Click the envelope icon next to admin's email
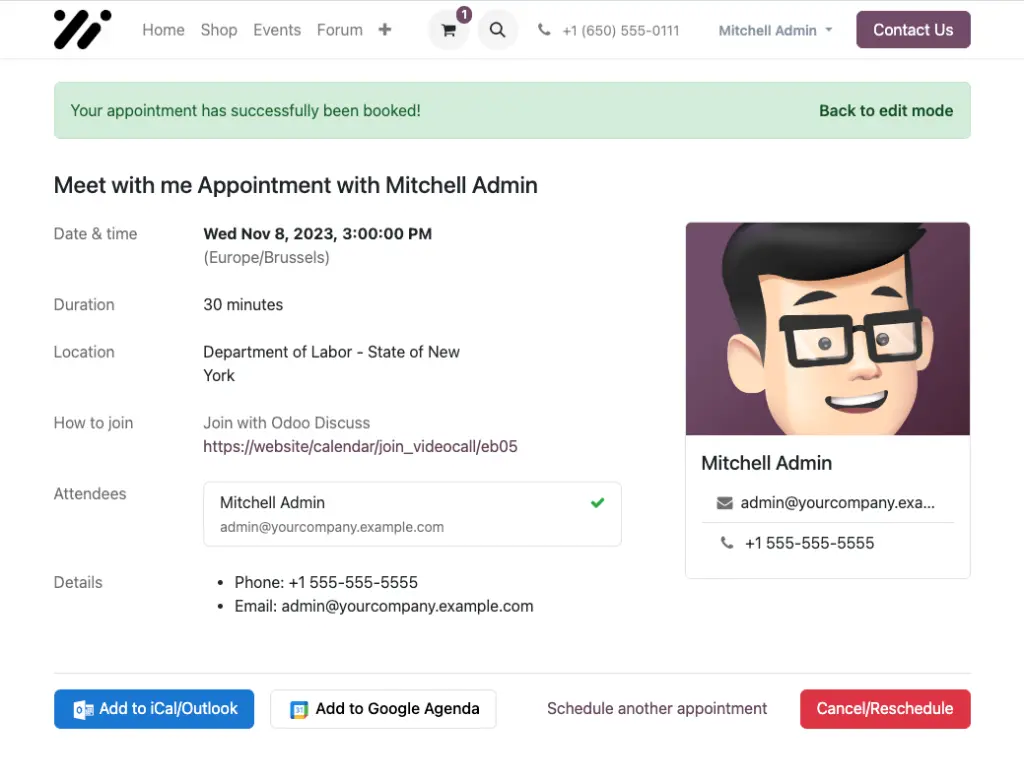Image resolution: width=1024 pixels, height=781 pixels. [x=724, y=503]
